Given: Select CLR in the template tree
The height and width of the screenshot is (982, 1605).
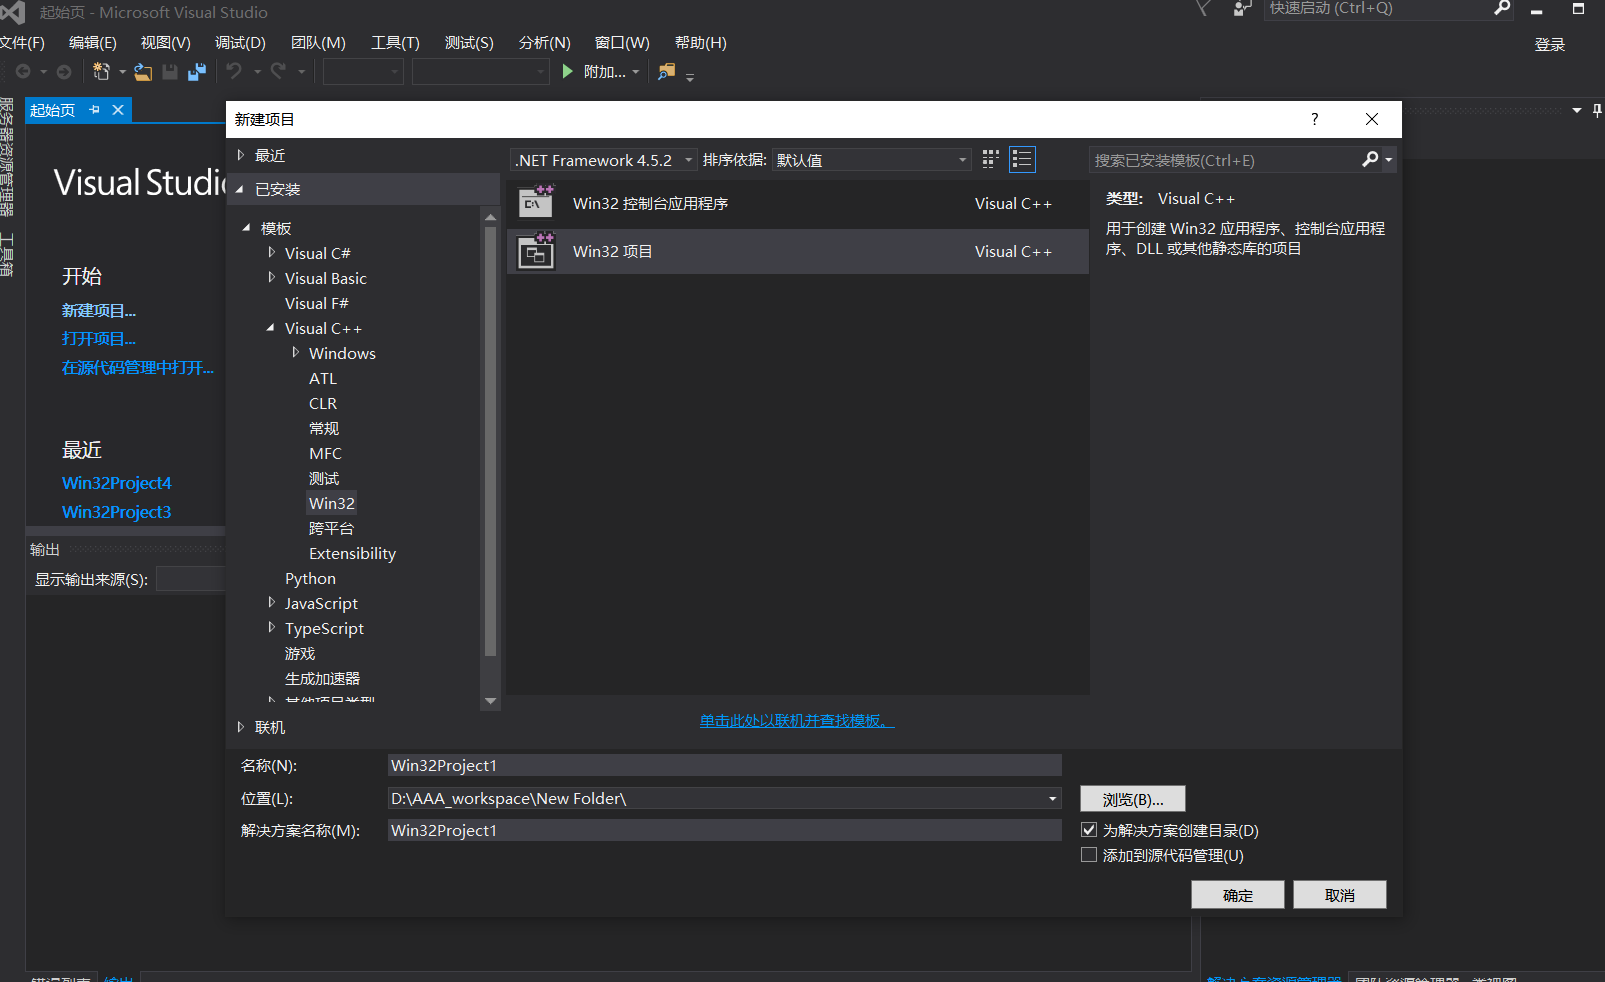Looking at the screenshot, I should [x=323, y=403].
